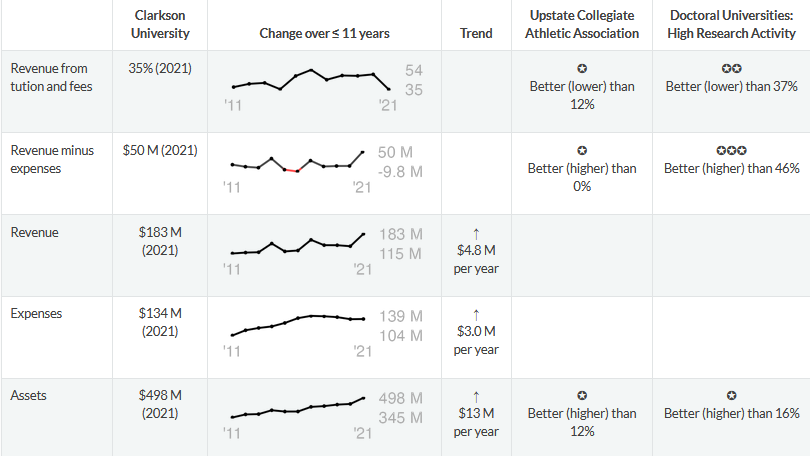Click the 'Change over ≤ 11 years' header
Viewport: 810px width, 456px height.
(x=324, y=33)
